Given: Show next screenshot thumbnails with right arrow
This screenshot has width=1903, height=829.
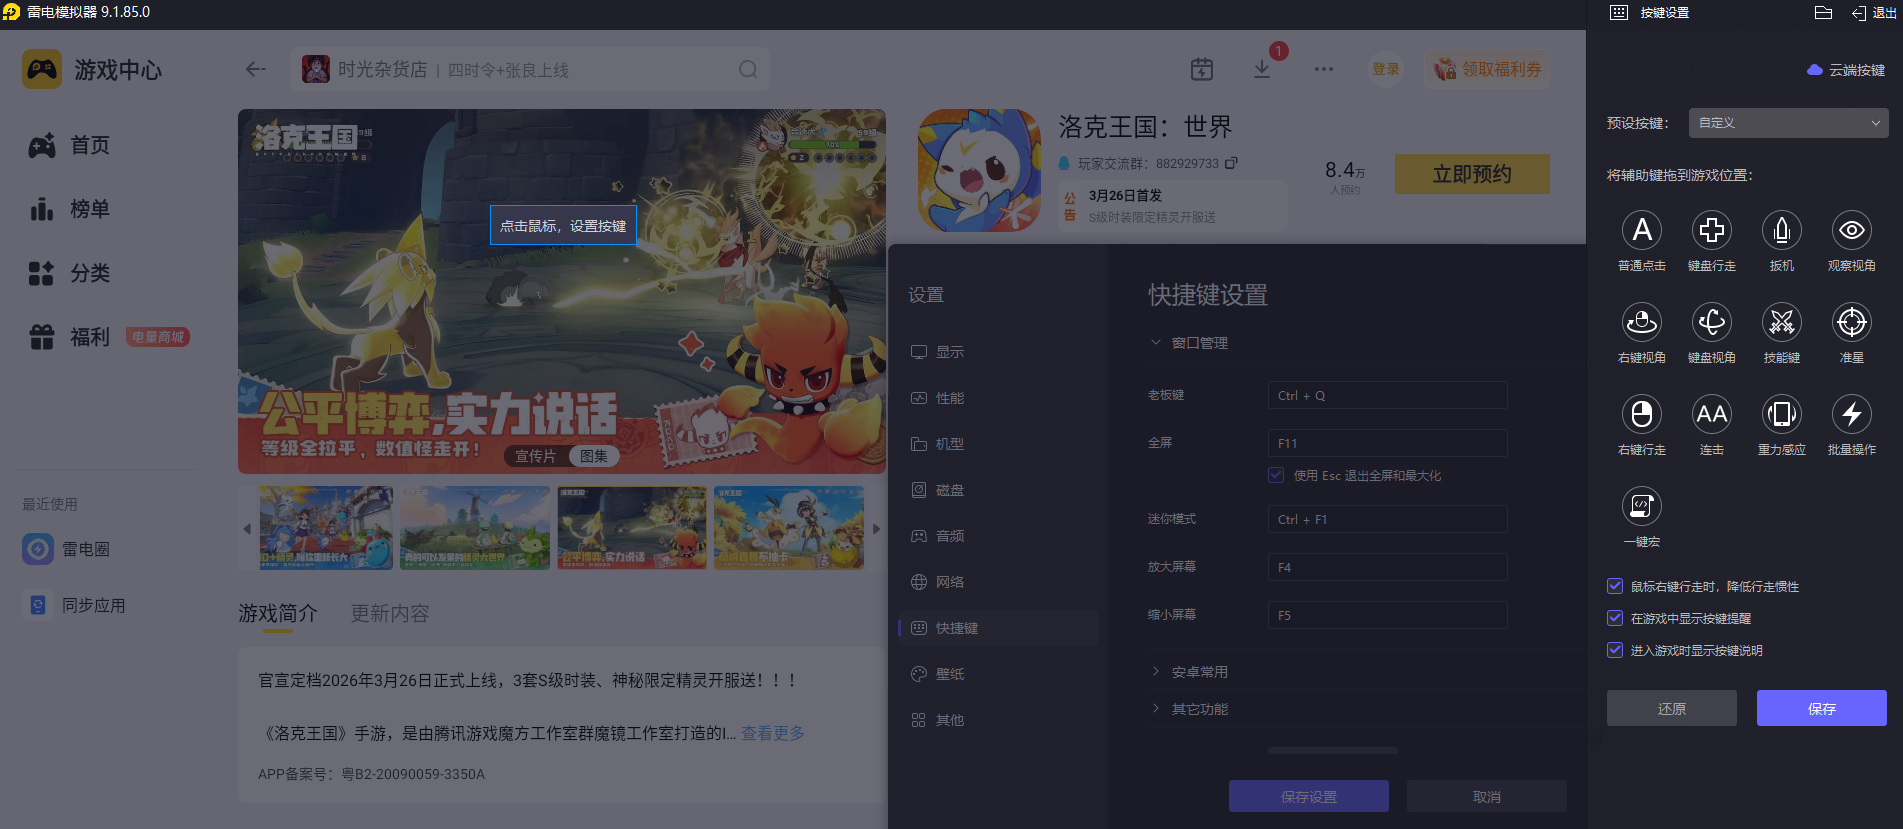Looking at the screenshot, I should (x=876, y=529).
